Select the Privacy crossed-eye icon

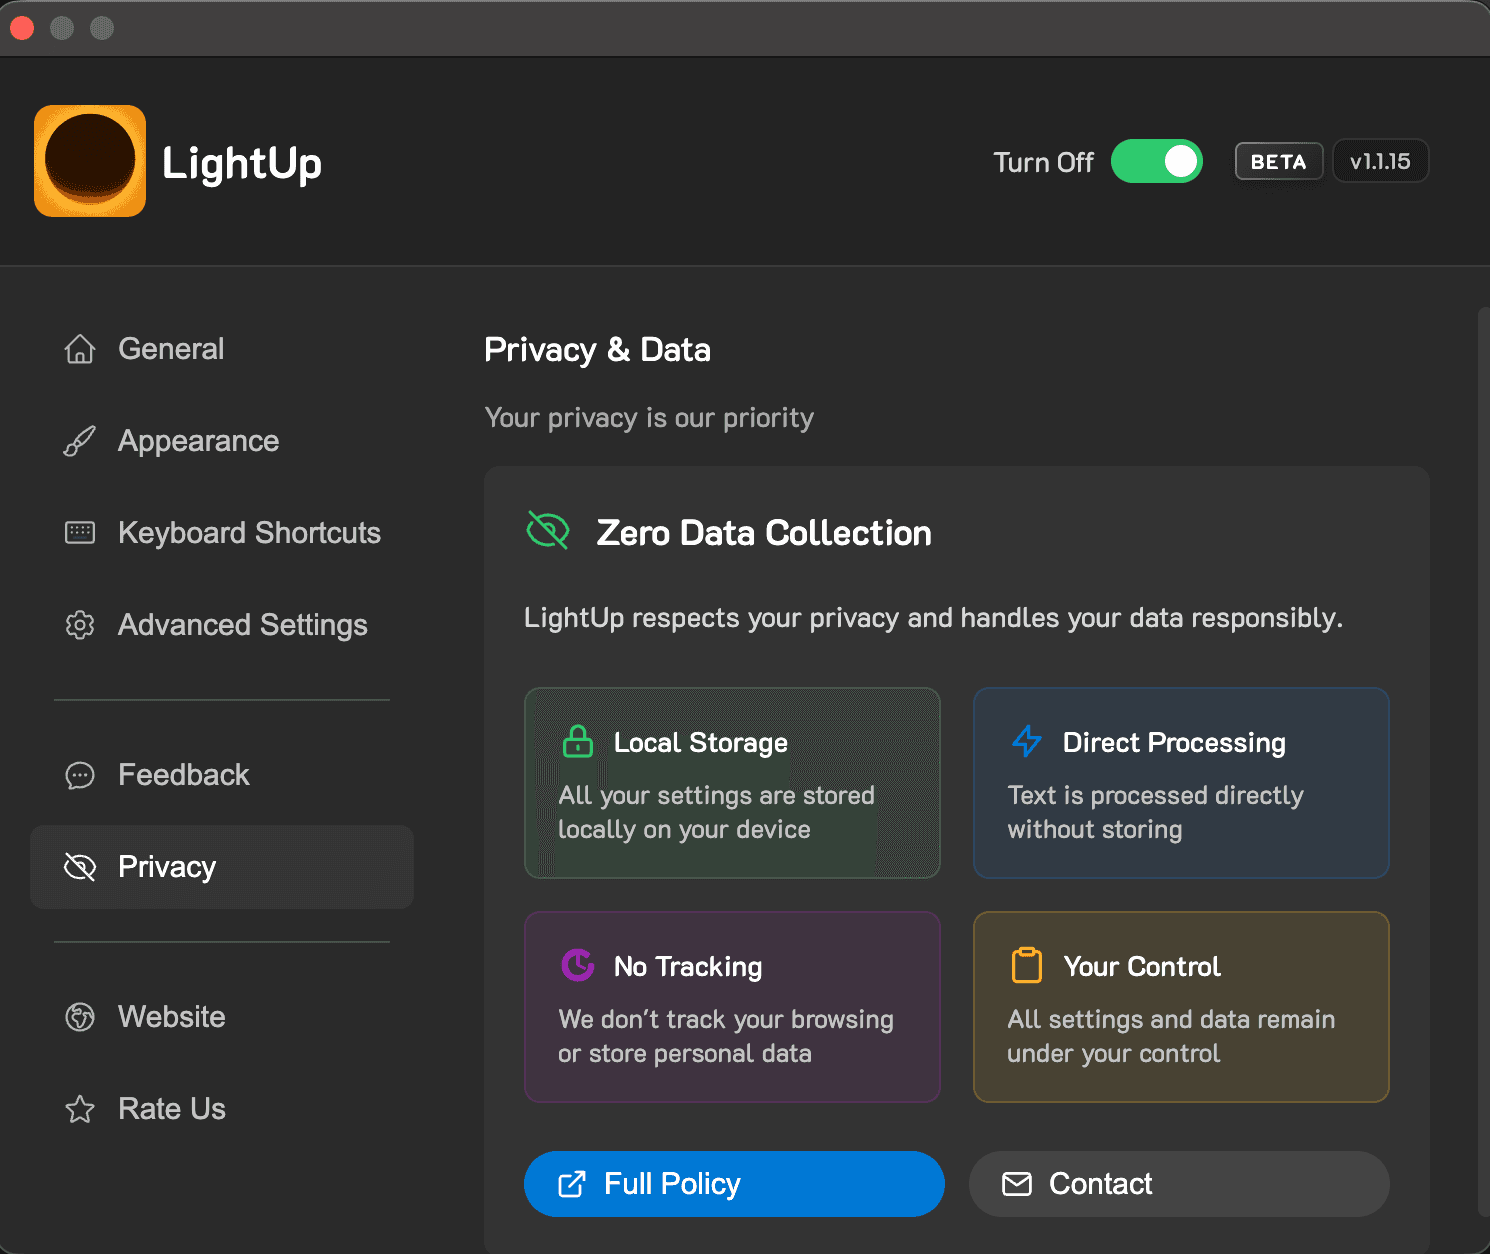tap(80, 867)
